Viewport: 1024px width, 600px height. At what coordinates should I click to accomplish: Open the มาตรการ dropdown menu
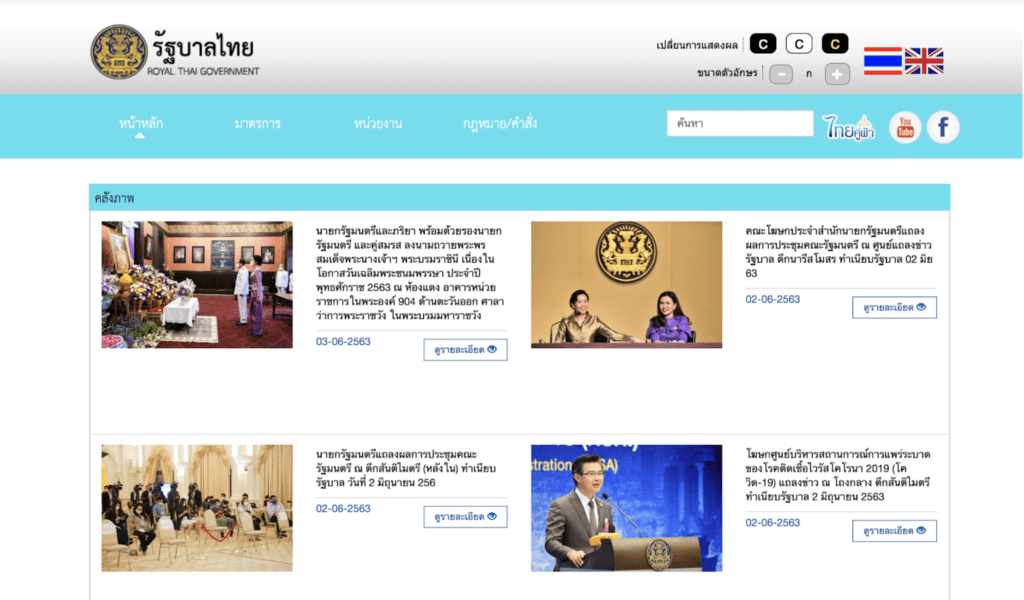click(x=258, y=123)
